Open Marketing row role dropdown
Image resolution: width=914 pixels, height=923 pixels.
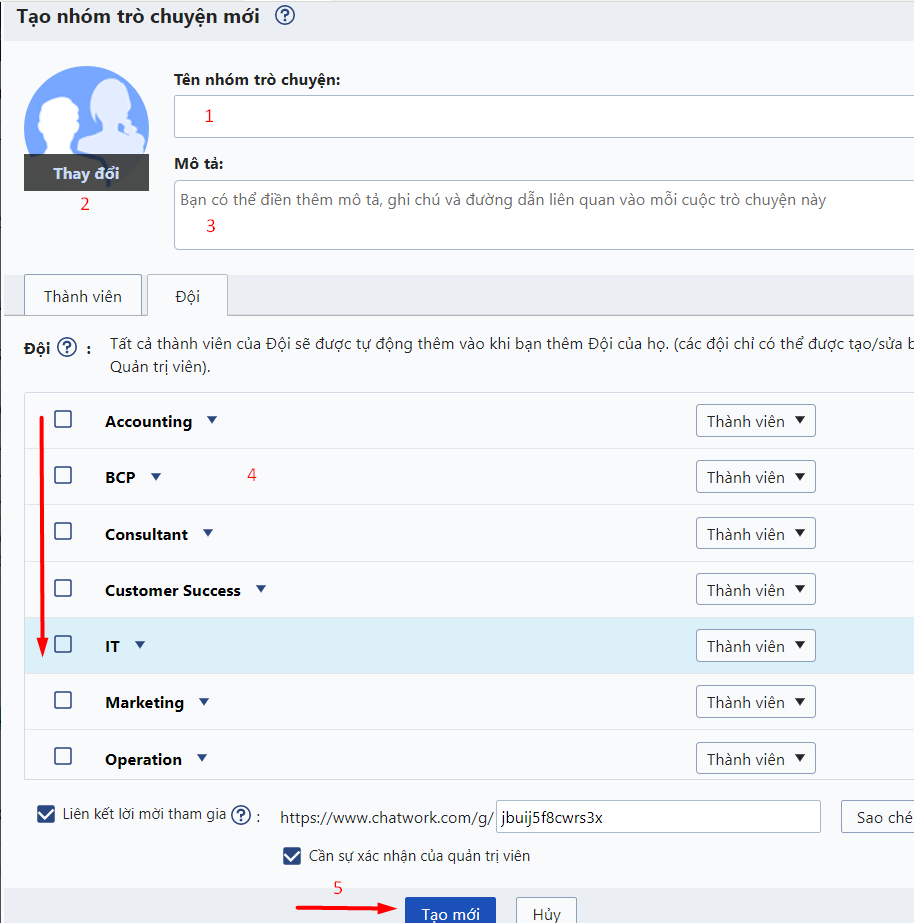coord(756,702)
